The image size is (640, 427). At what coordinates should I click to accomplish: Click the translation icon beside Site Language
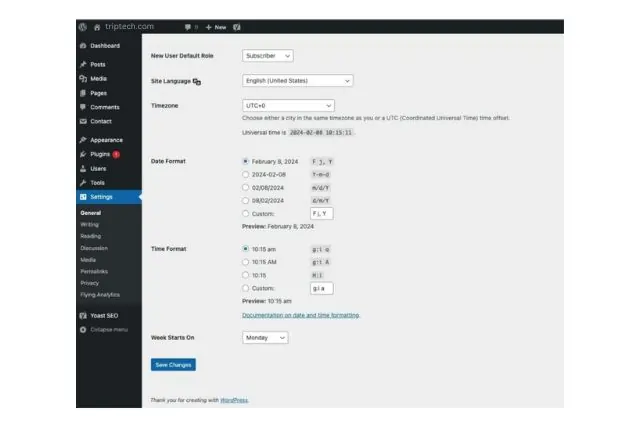coord(197,82)
